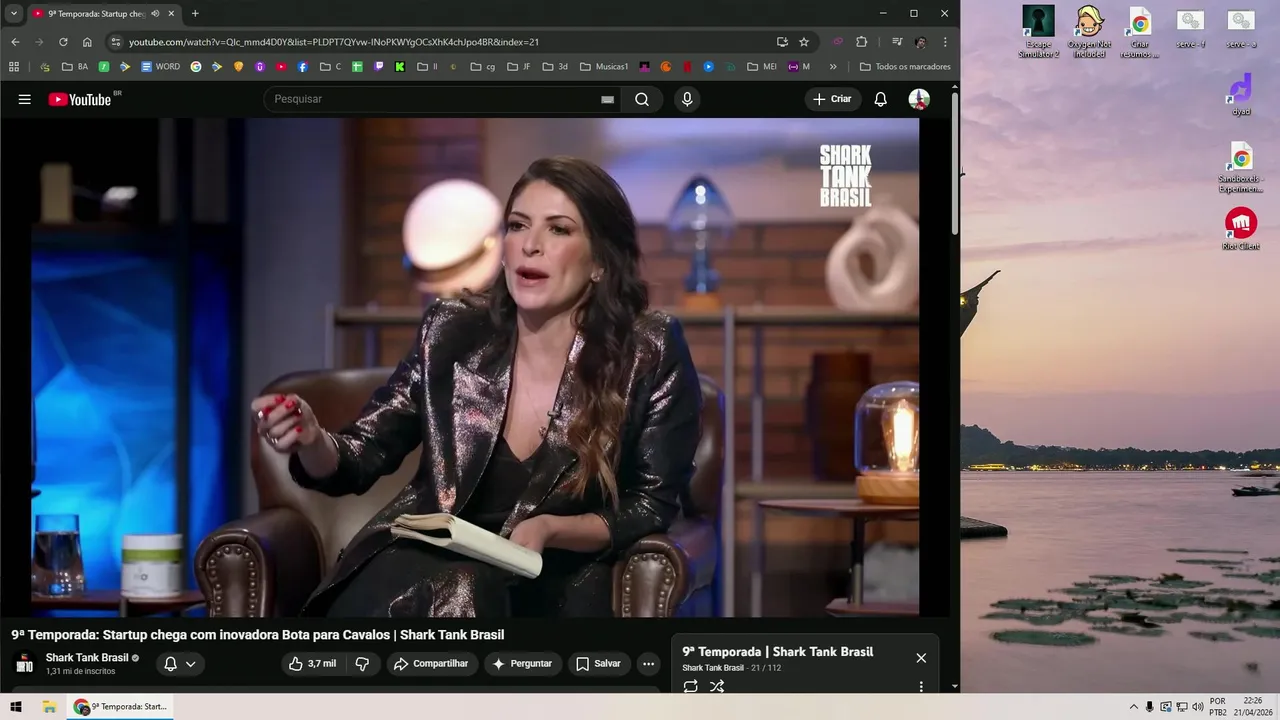Install app icon in address bar
Screen dimensions: 1280x720
point(782,42)
